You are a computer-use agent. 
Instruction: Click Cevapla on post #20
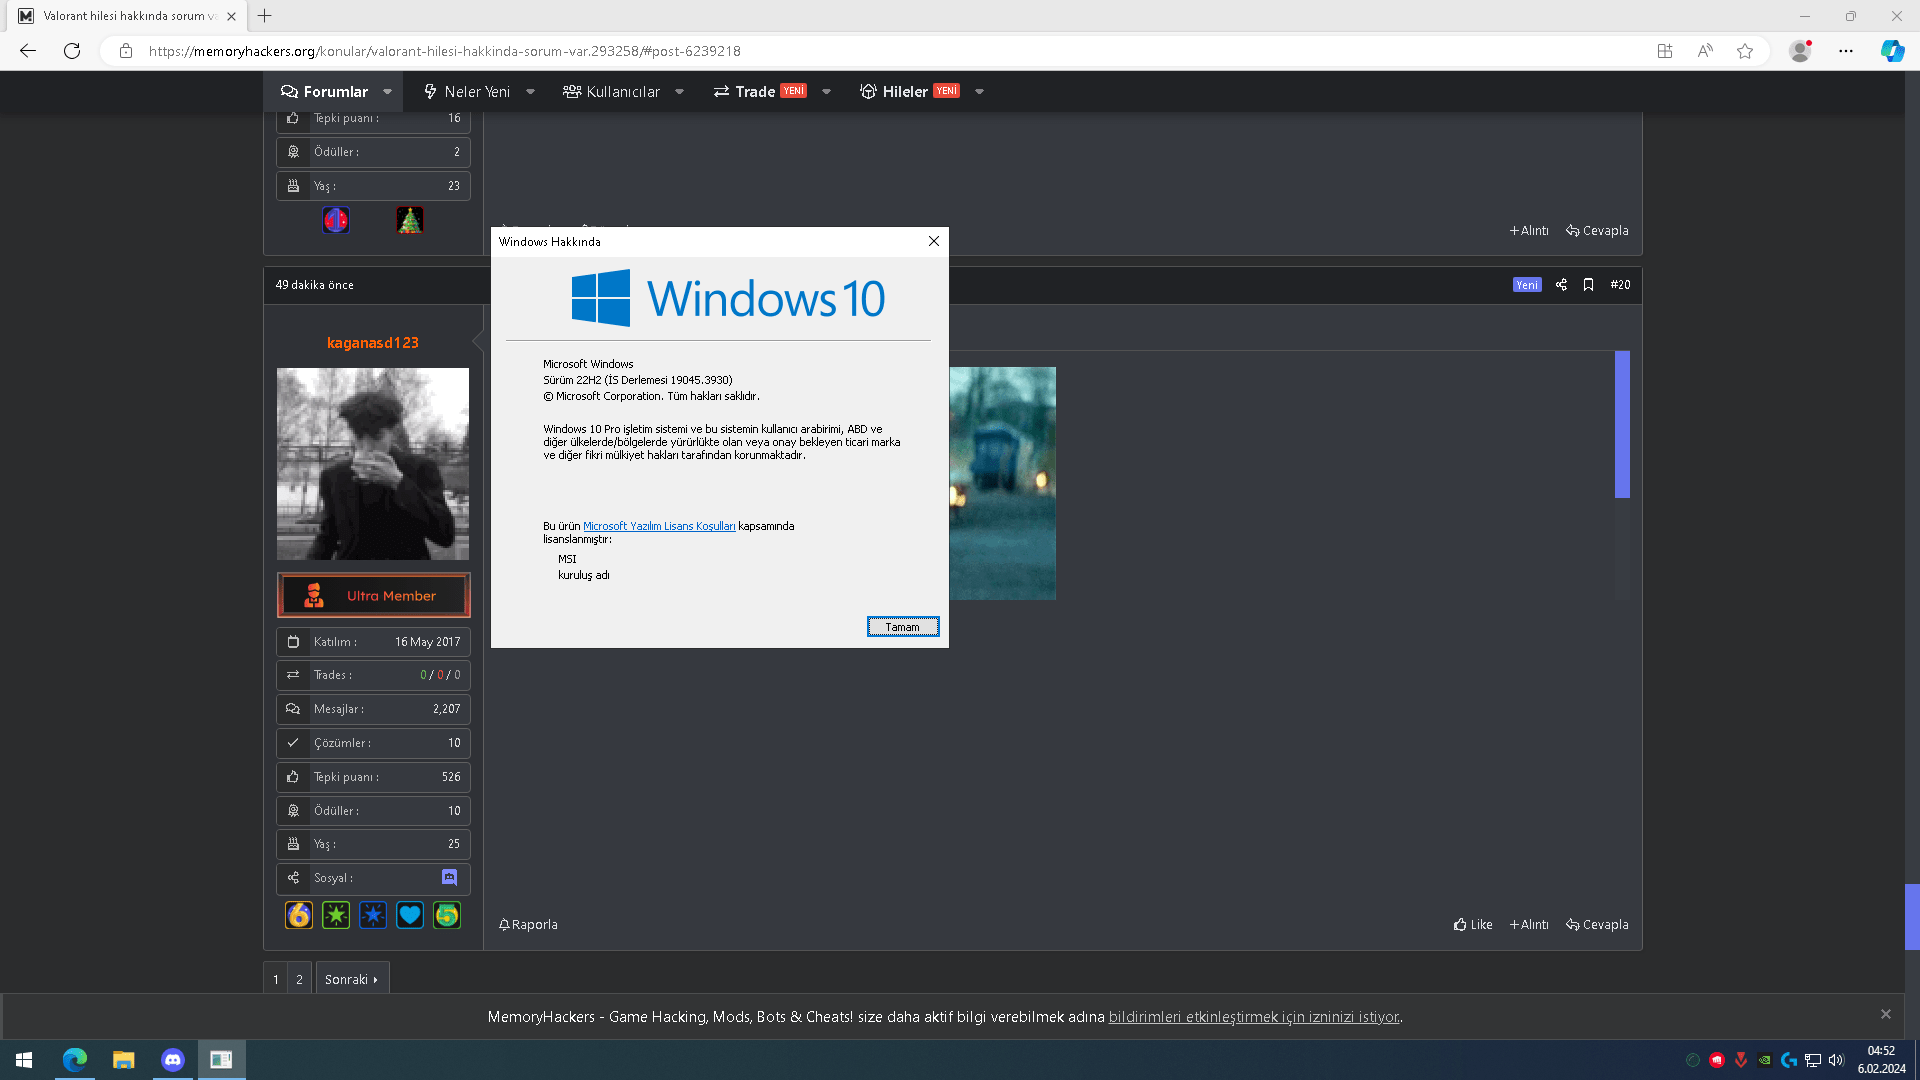[x=1597, y=924]
